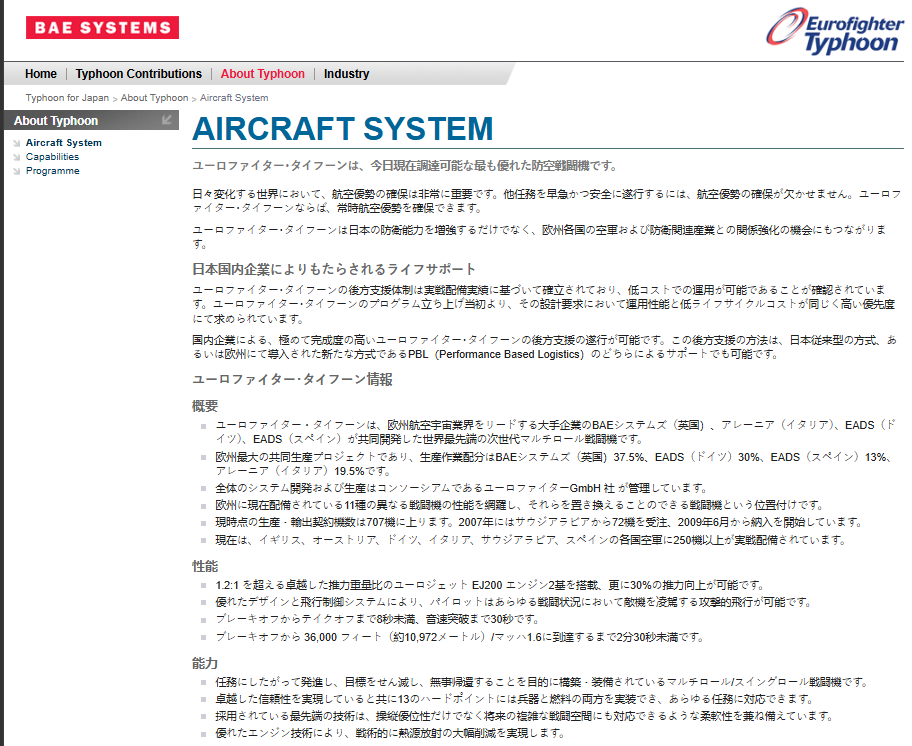Image resolution: width=912 pixels, height=746 pixels.
Task: Open the Typhoon Contributions menu item
Action: [x=138, y=74]
